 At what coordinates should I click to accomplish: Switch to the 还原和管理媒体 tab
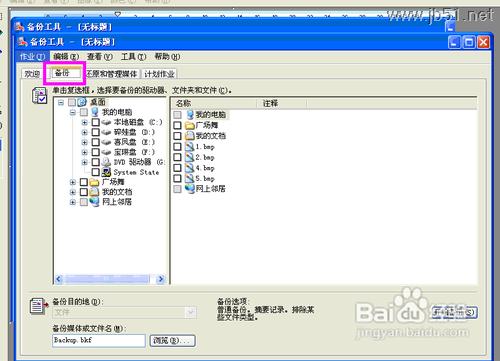point(112,74)
